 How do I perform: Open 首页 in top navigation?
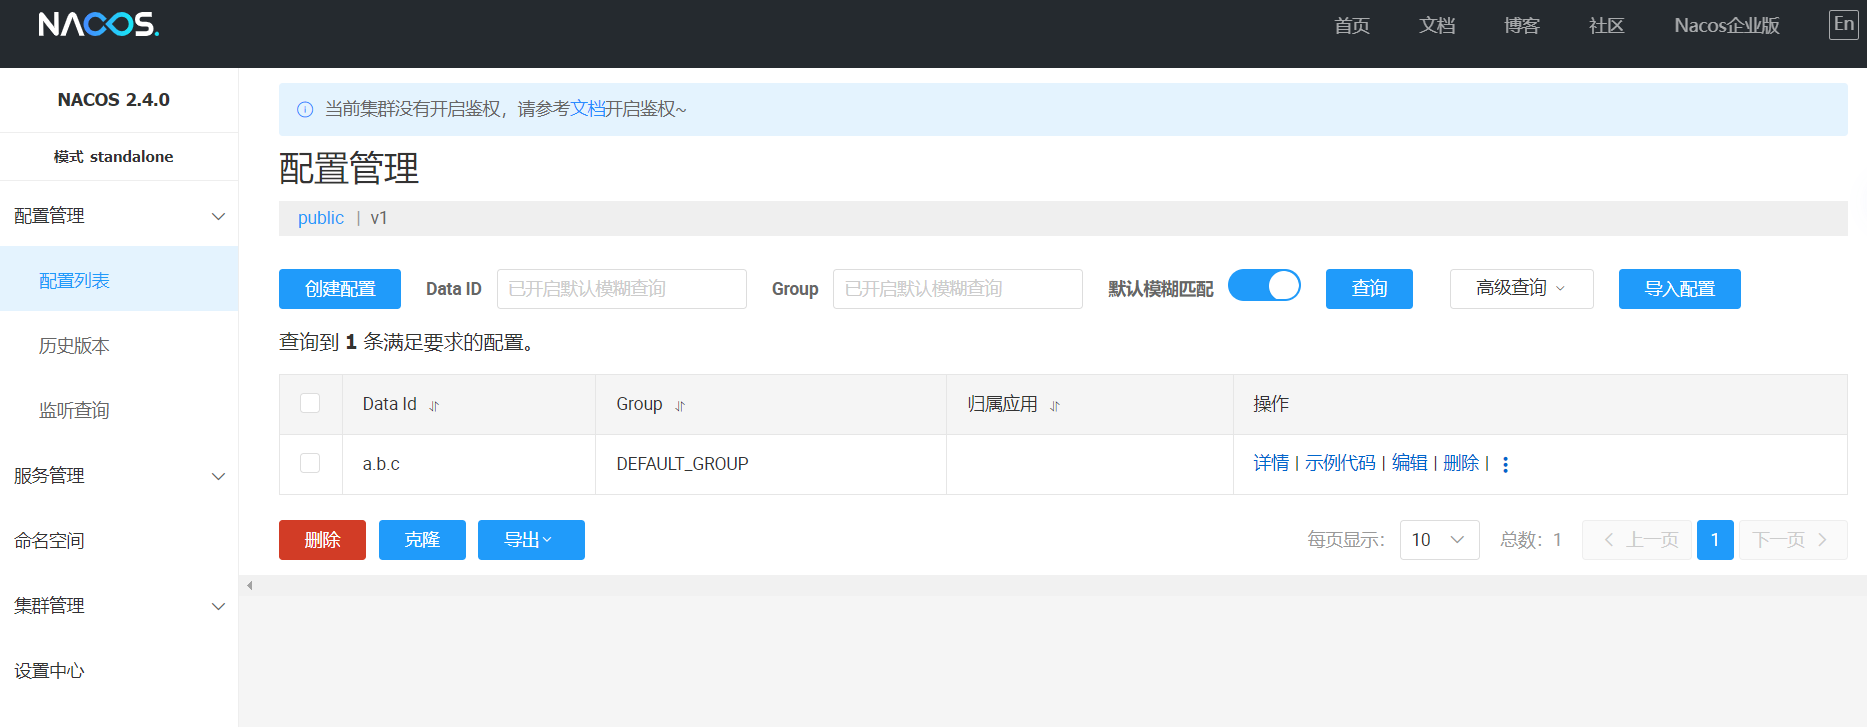point(1352,26)
